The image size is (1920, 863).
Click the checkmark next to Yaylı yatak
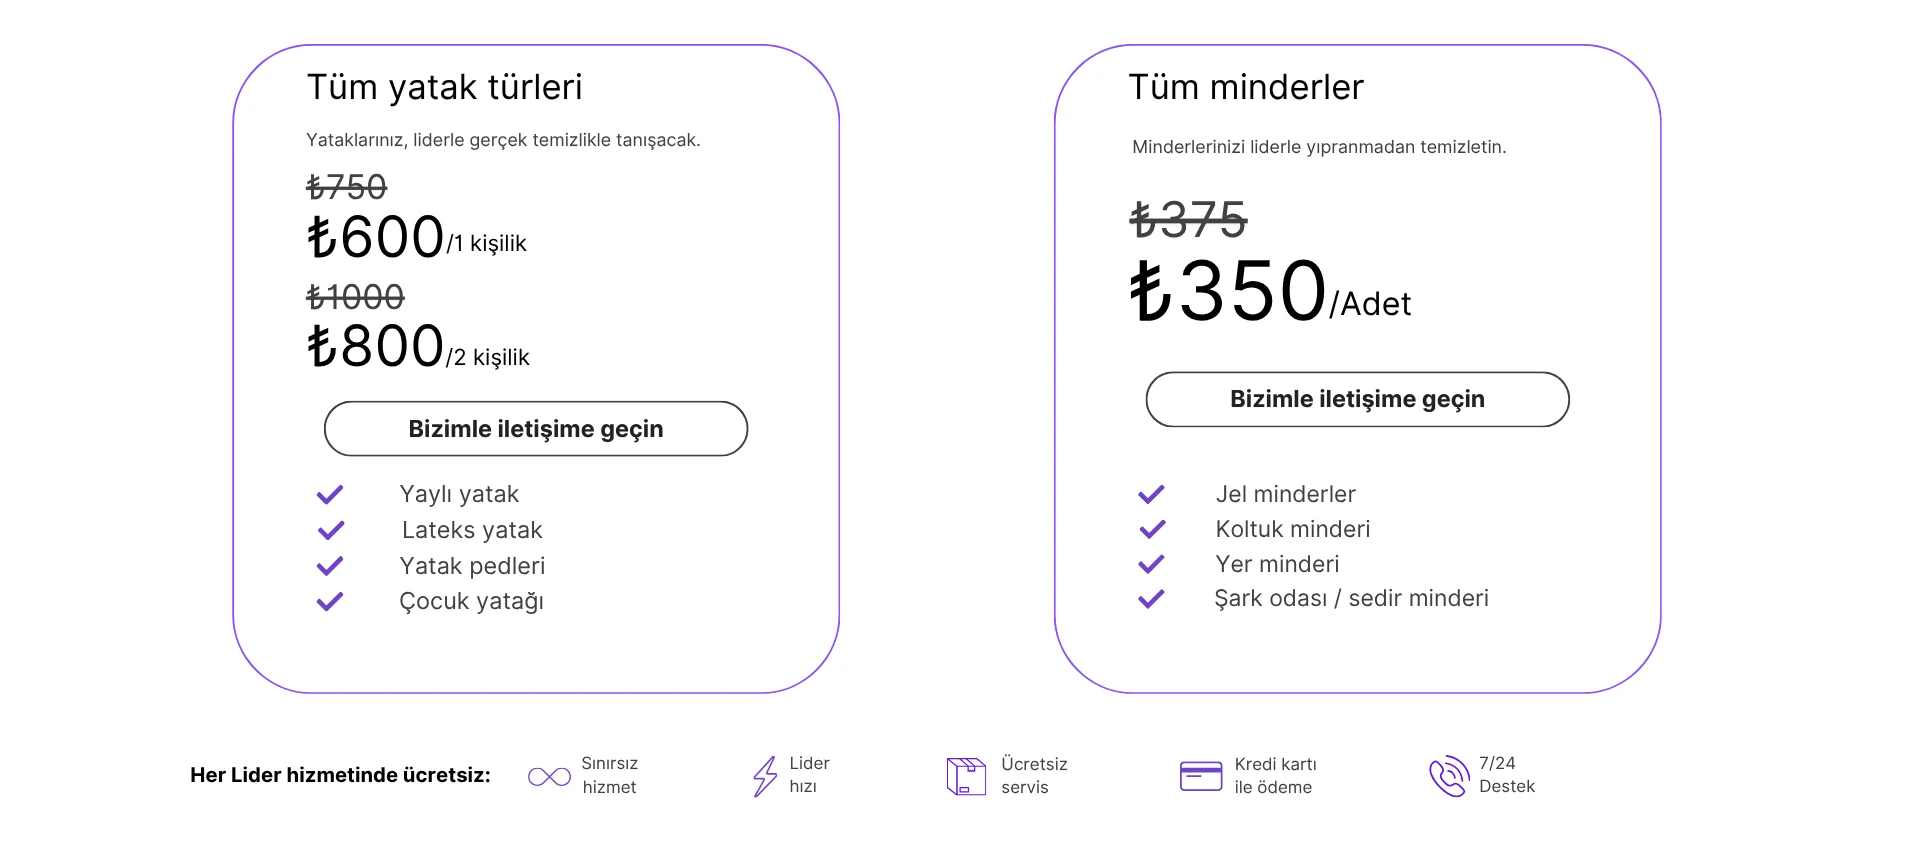pyautogui.click(x=330, y=495)
